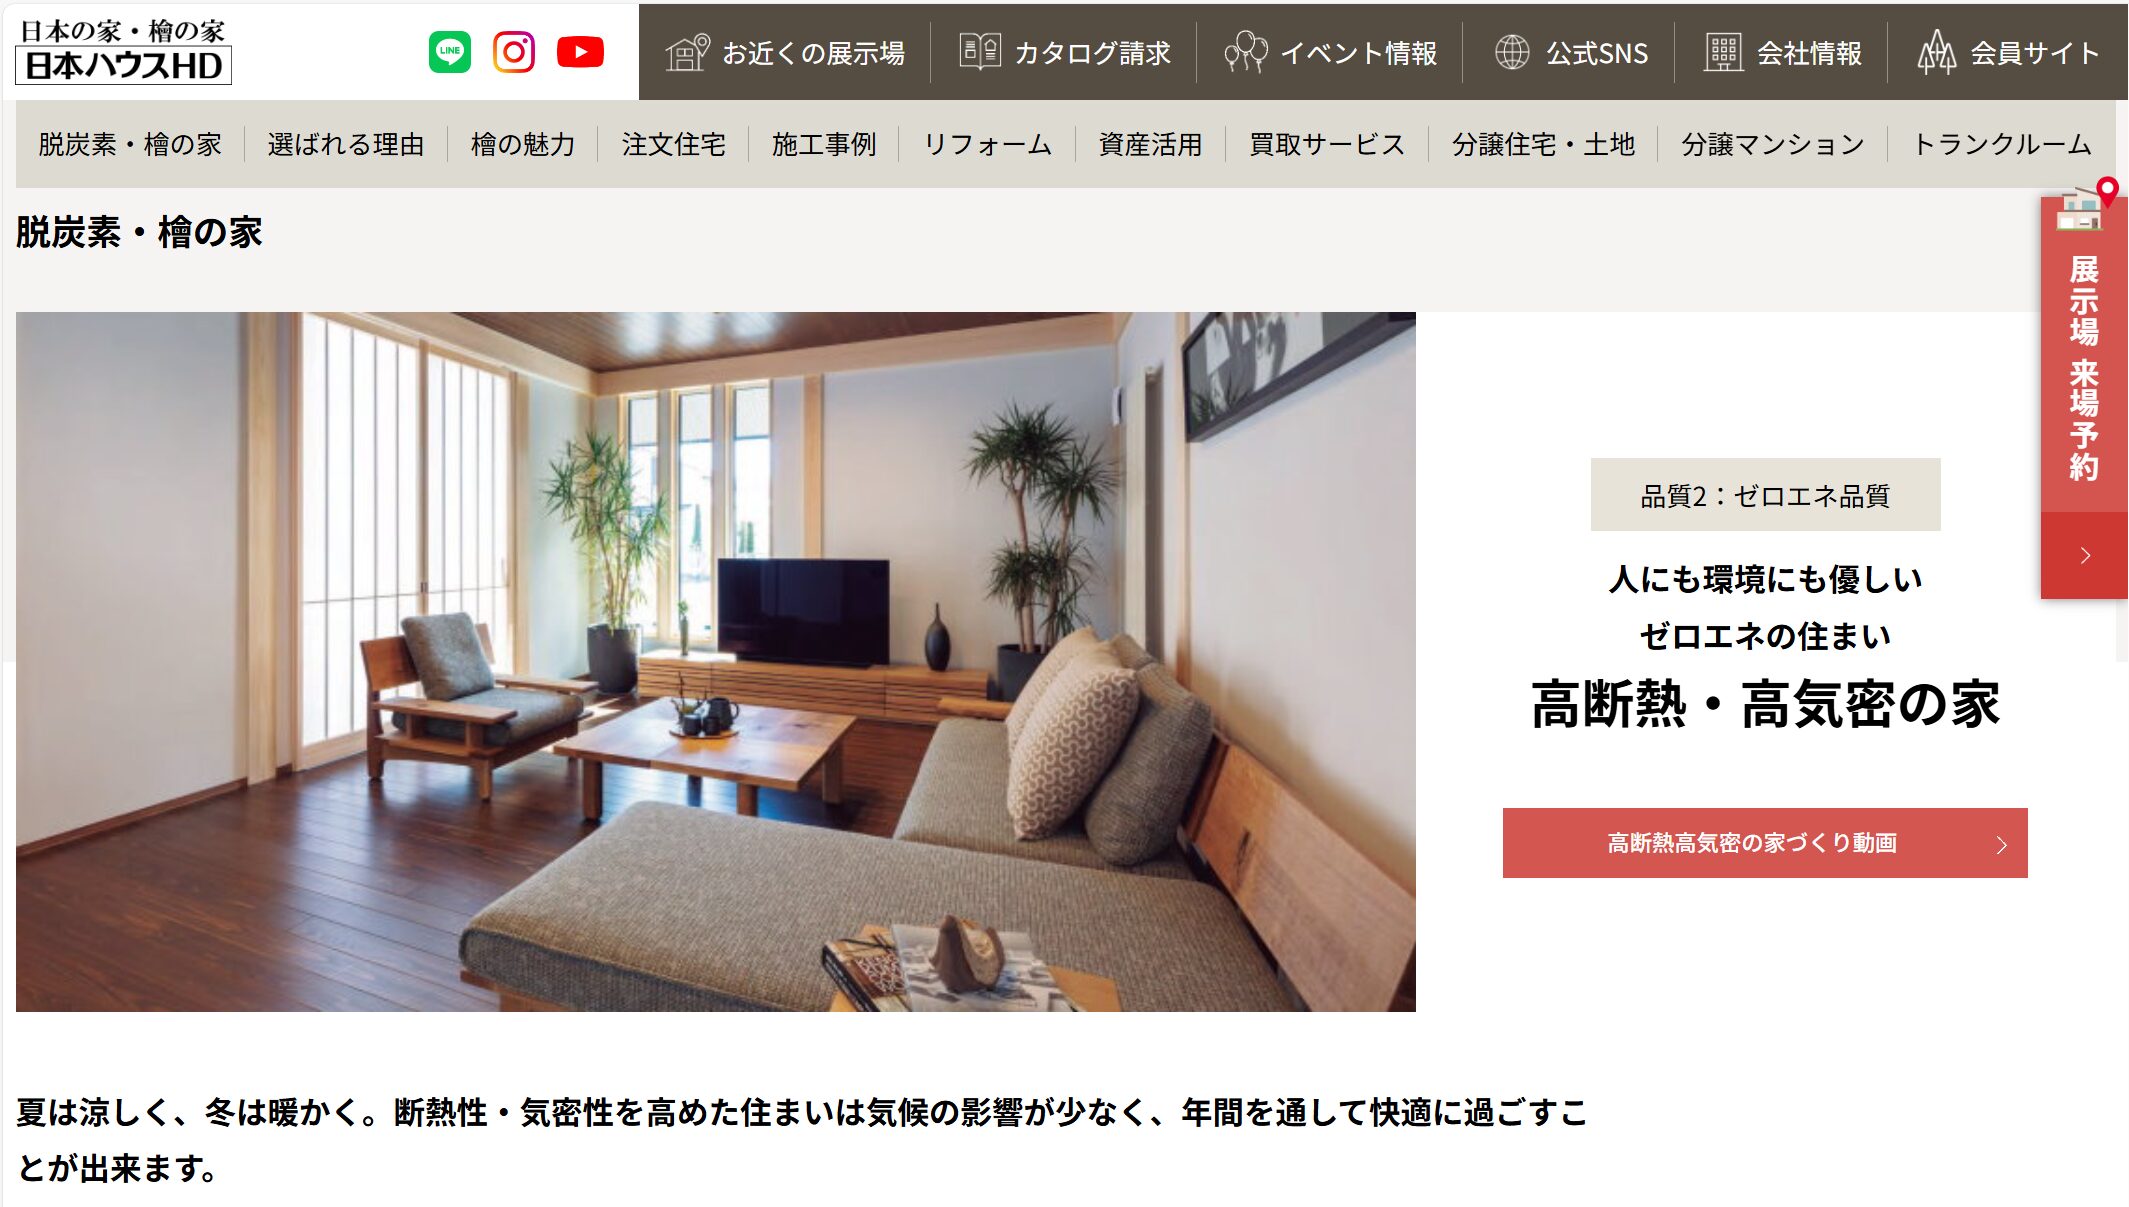Go to the リフォーム menu item

[x=988, y=144]
